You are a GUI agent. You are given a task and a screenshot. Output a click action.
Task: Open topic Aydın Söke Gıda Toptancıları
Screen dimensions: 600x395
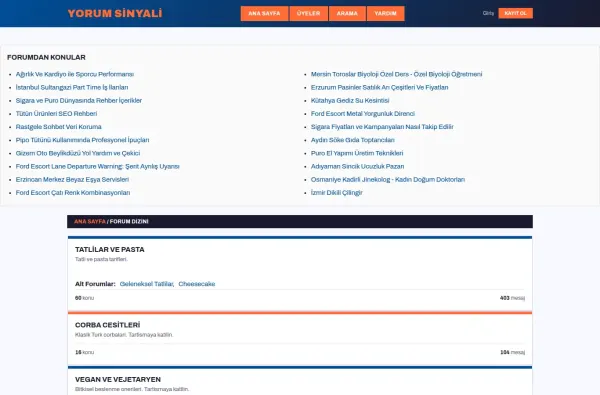tap(352, 140)
